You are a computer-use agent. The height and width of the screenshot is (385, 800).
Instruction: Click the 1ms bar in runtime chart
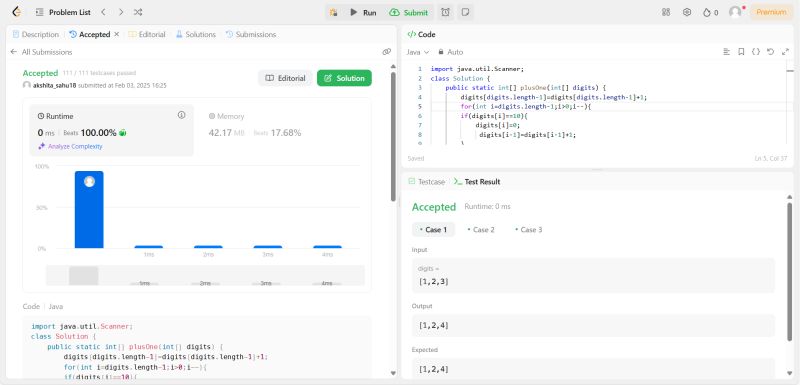pyautogui.click(x=148, y=247)
